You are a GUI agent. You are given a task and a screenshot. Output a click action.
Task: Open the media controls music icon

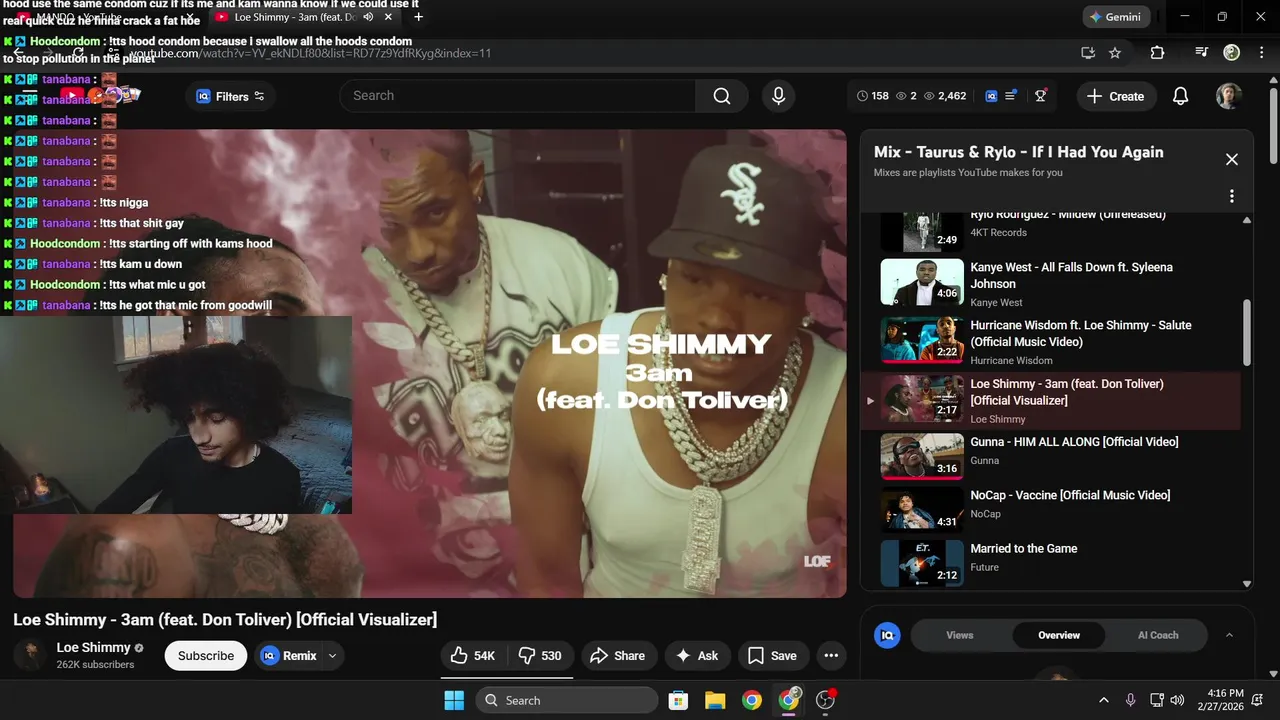tap(1202, 53)
